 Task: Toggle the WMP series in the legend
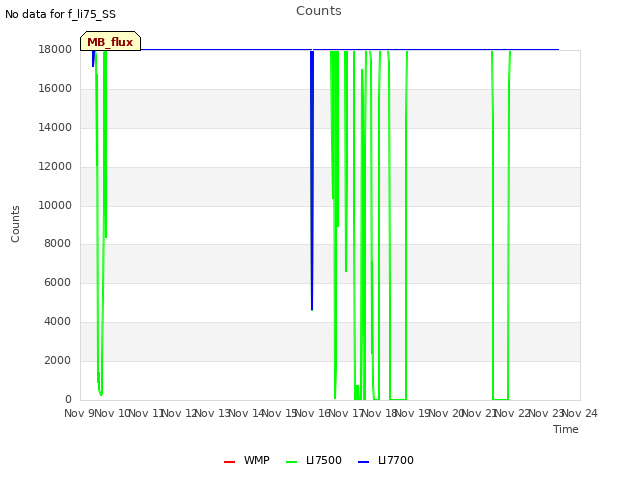(247, 460)
